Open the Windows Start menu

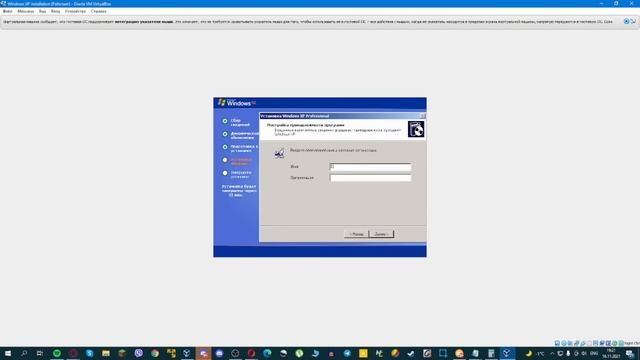click(x=8, y=353)
